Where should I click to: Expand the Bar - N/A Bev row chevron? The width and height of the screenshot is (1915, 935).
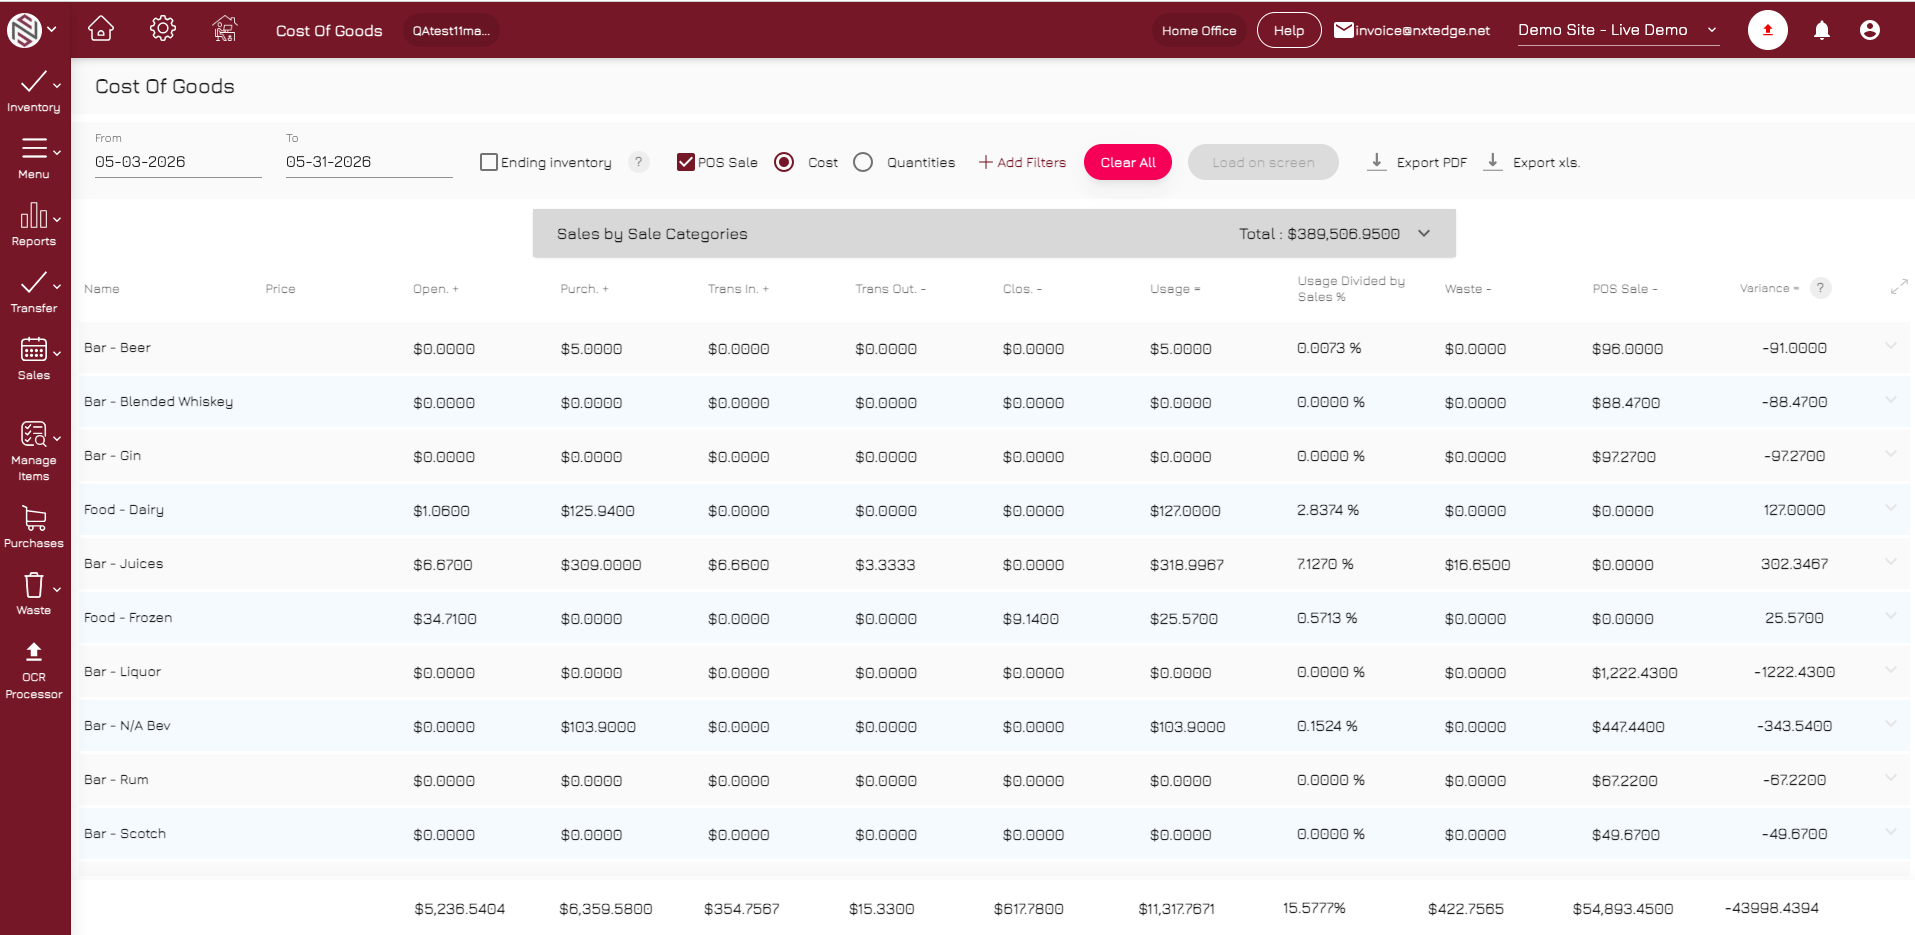(1891, 724)
